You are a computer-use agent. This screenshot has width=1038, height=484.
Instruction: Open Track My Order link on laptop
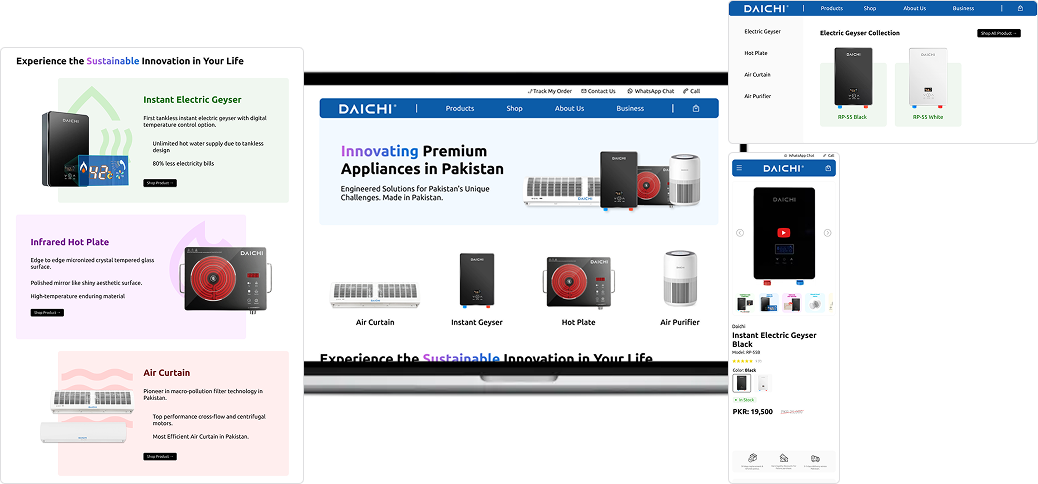point(549,91)
